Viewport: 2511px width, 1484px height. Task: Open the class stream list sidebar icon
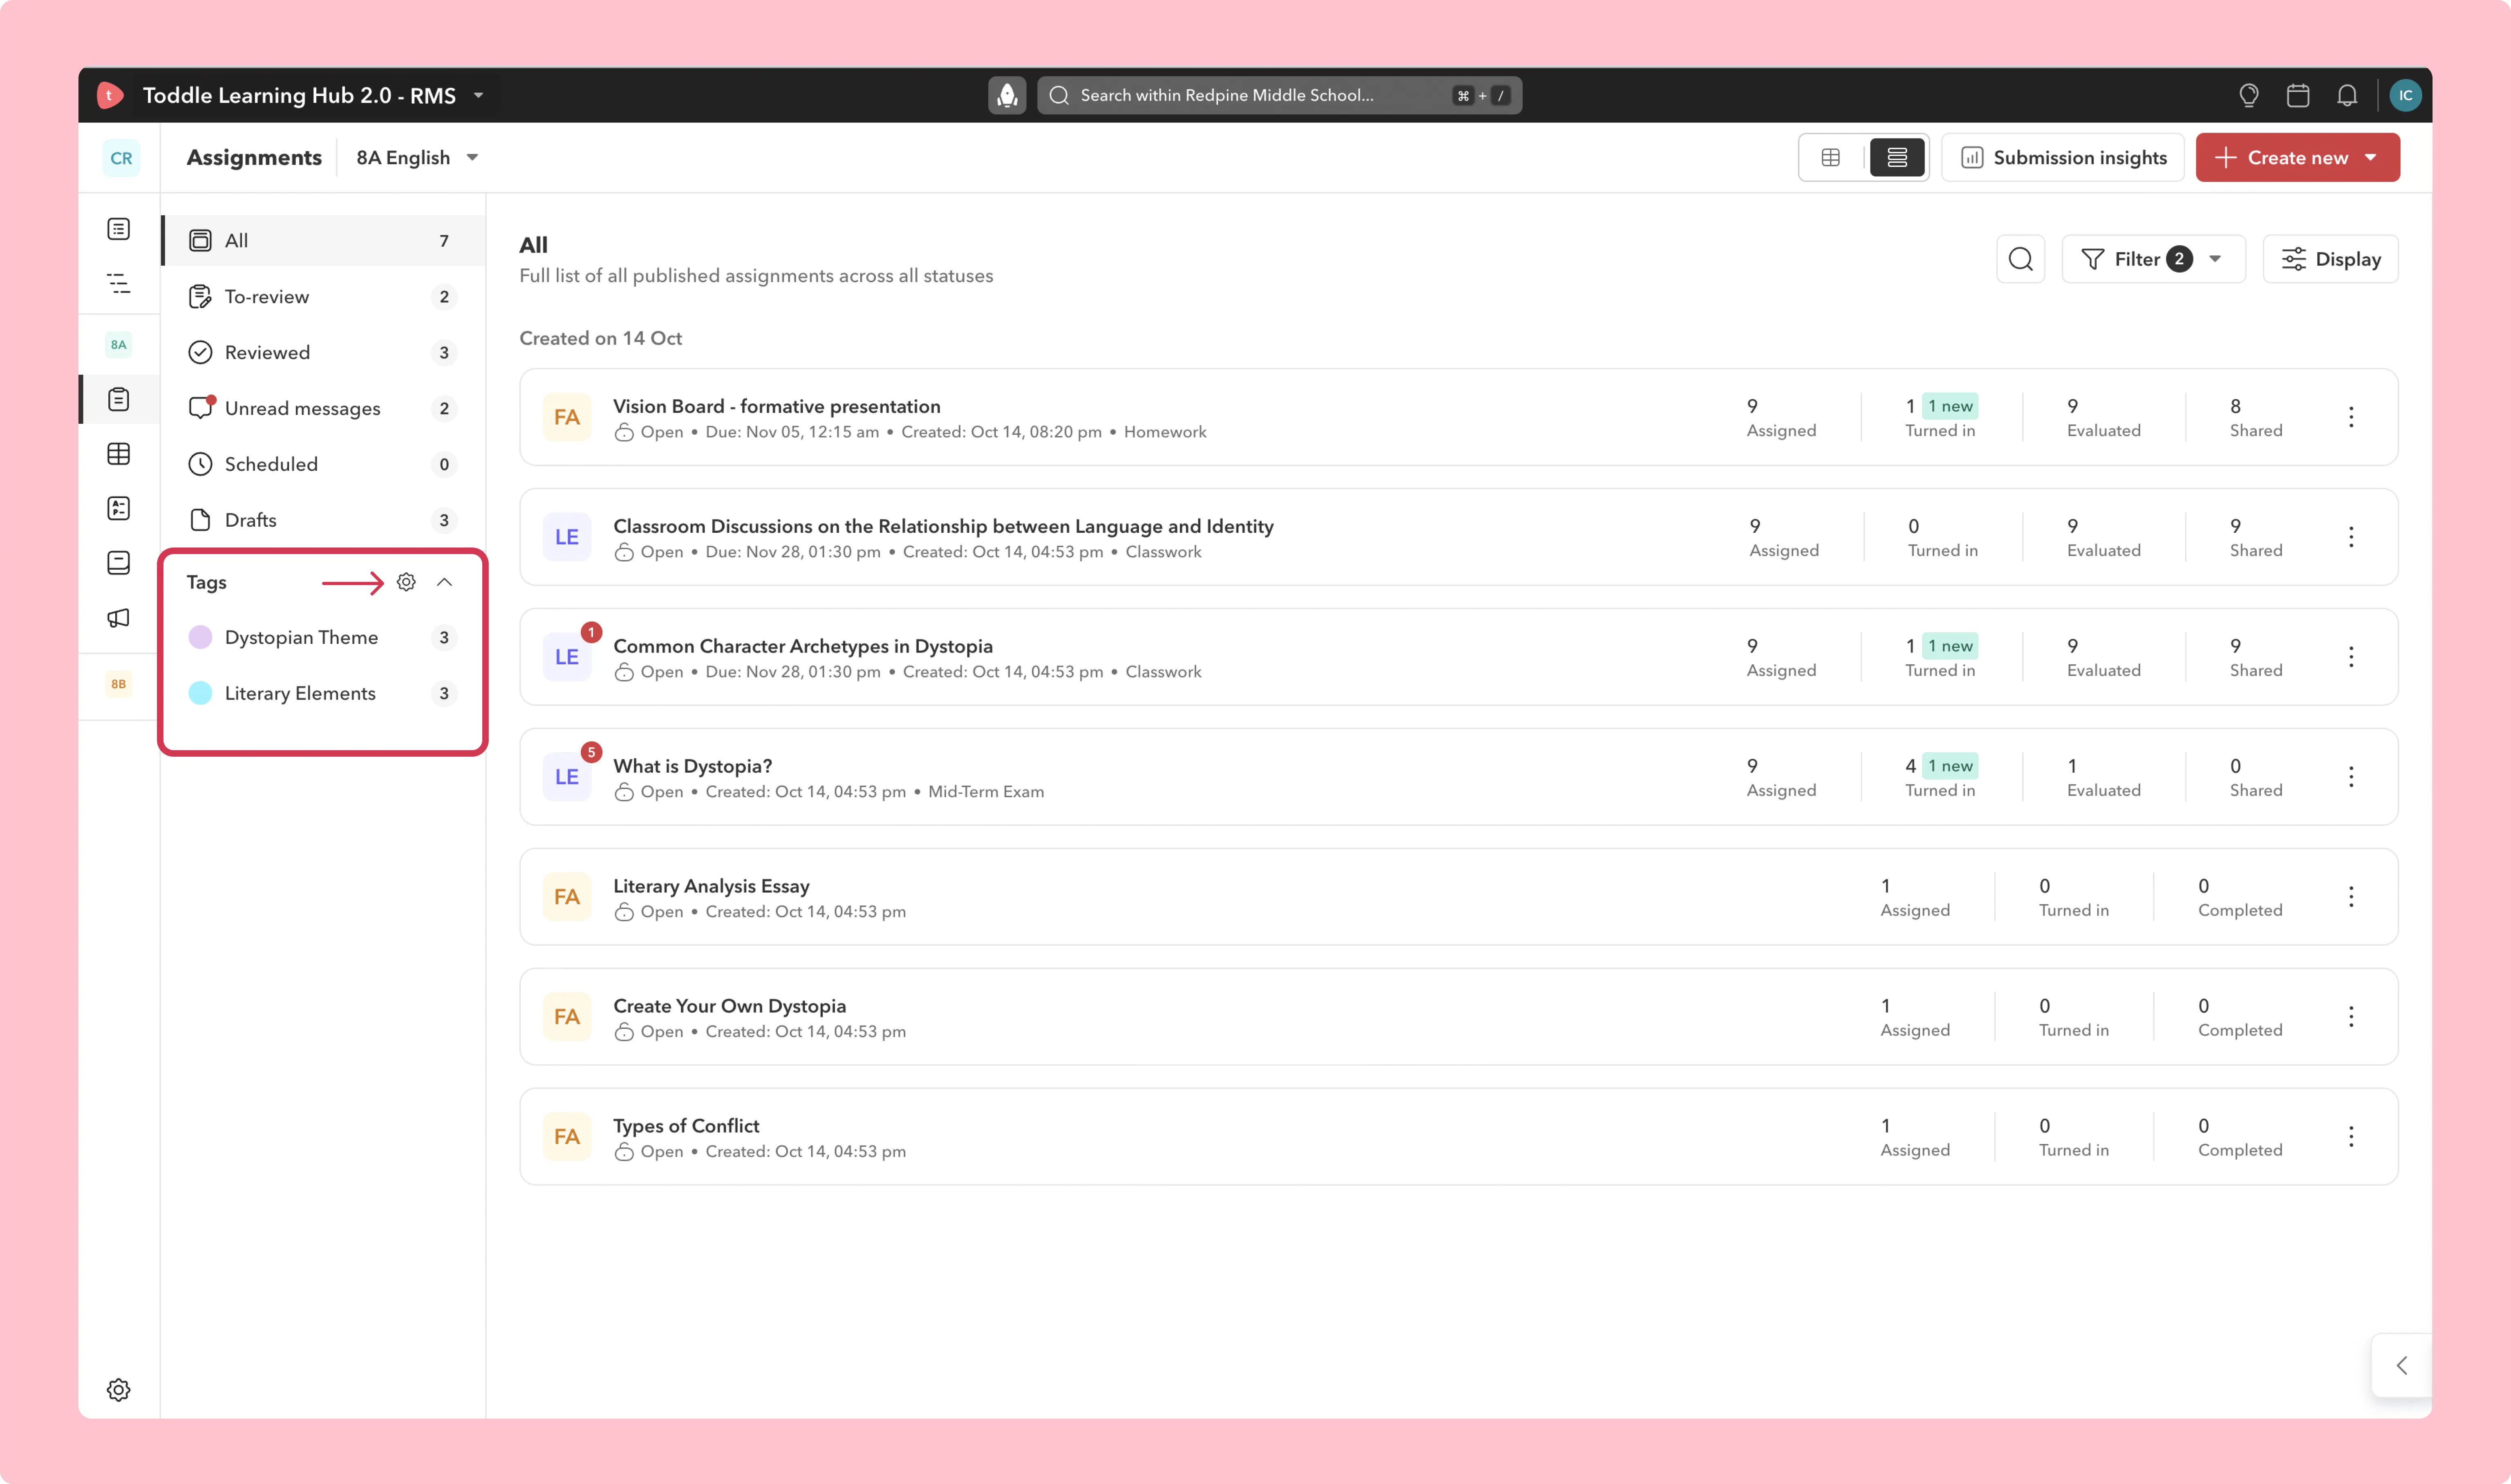119,229
